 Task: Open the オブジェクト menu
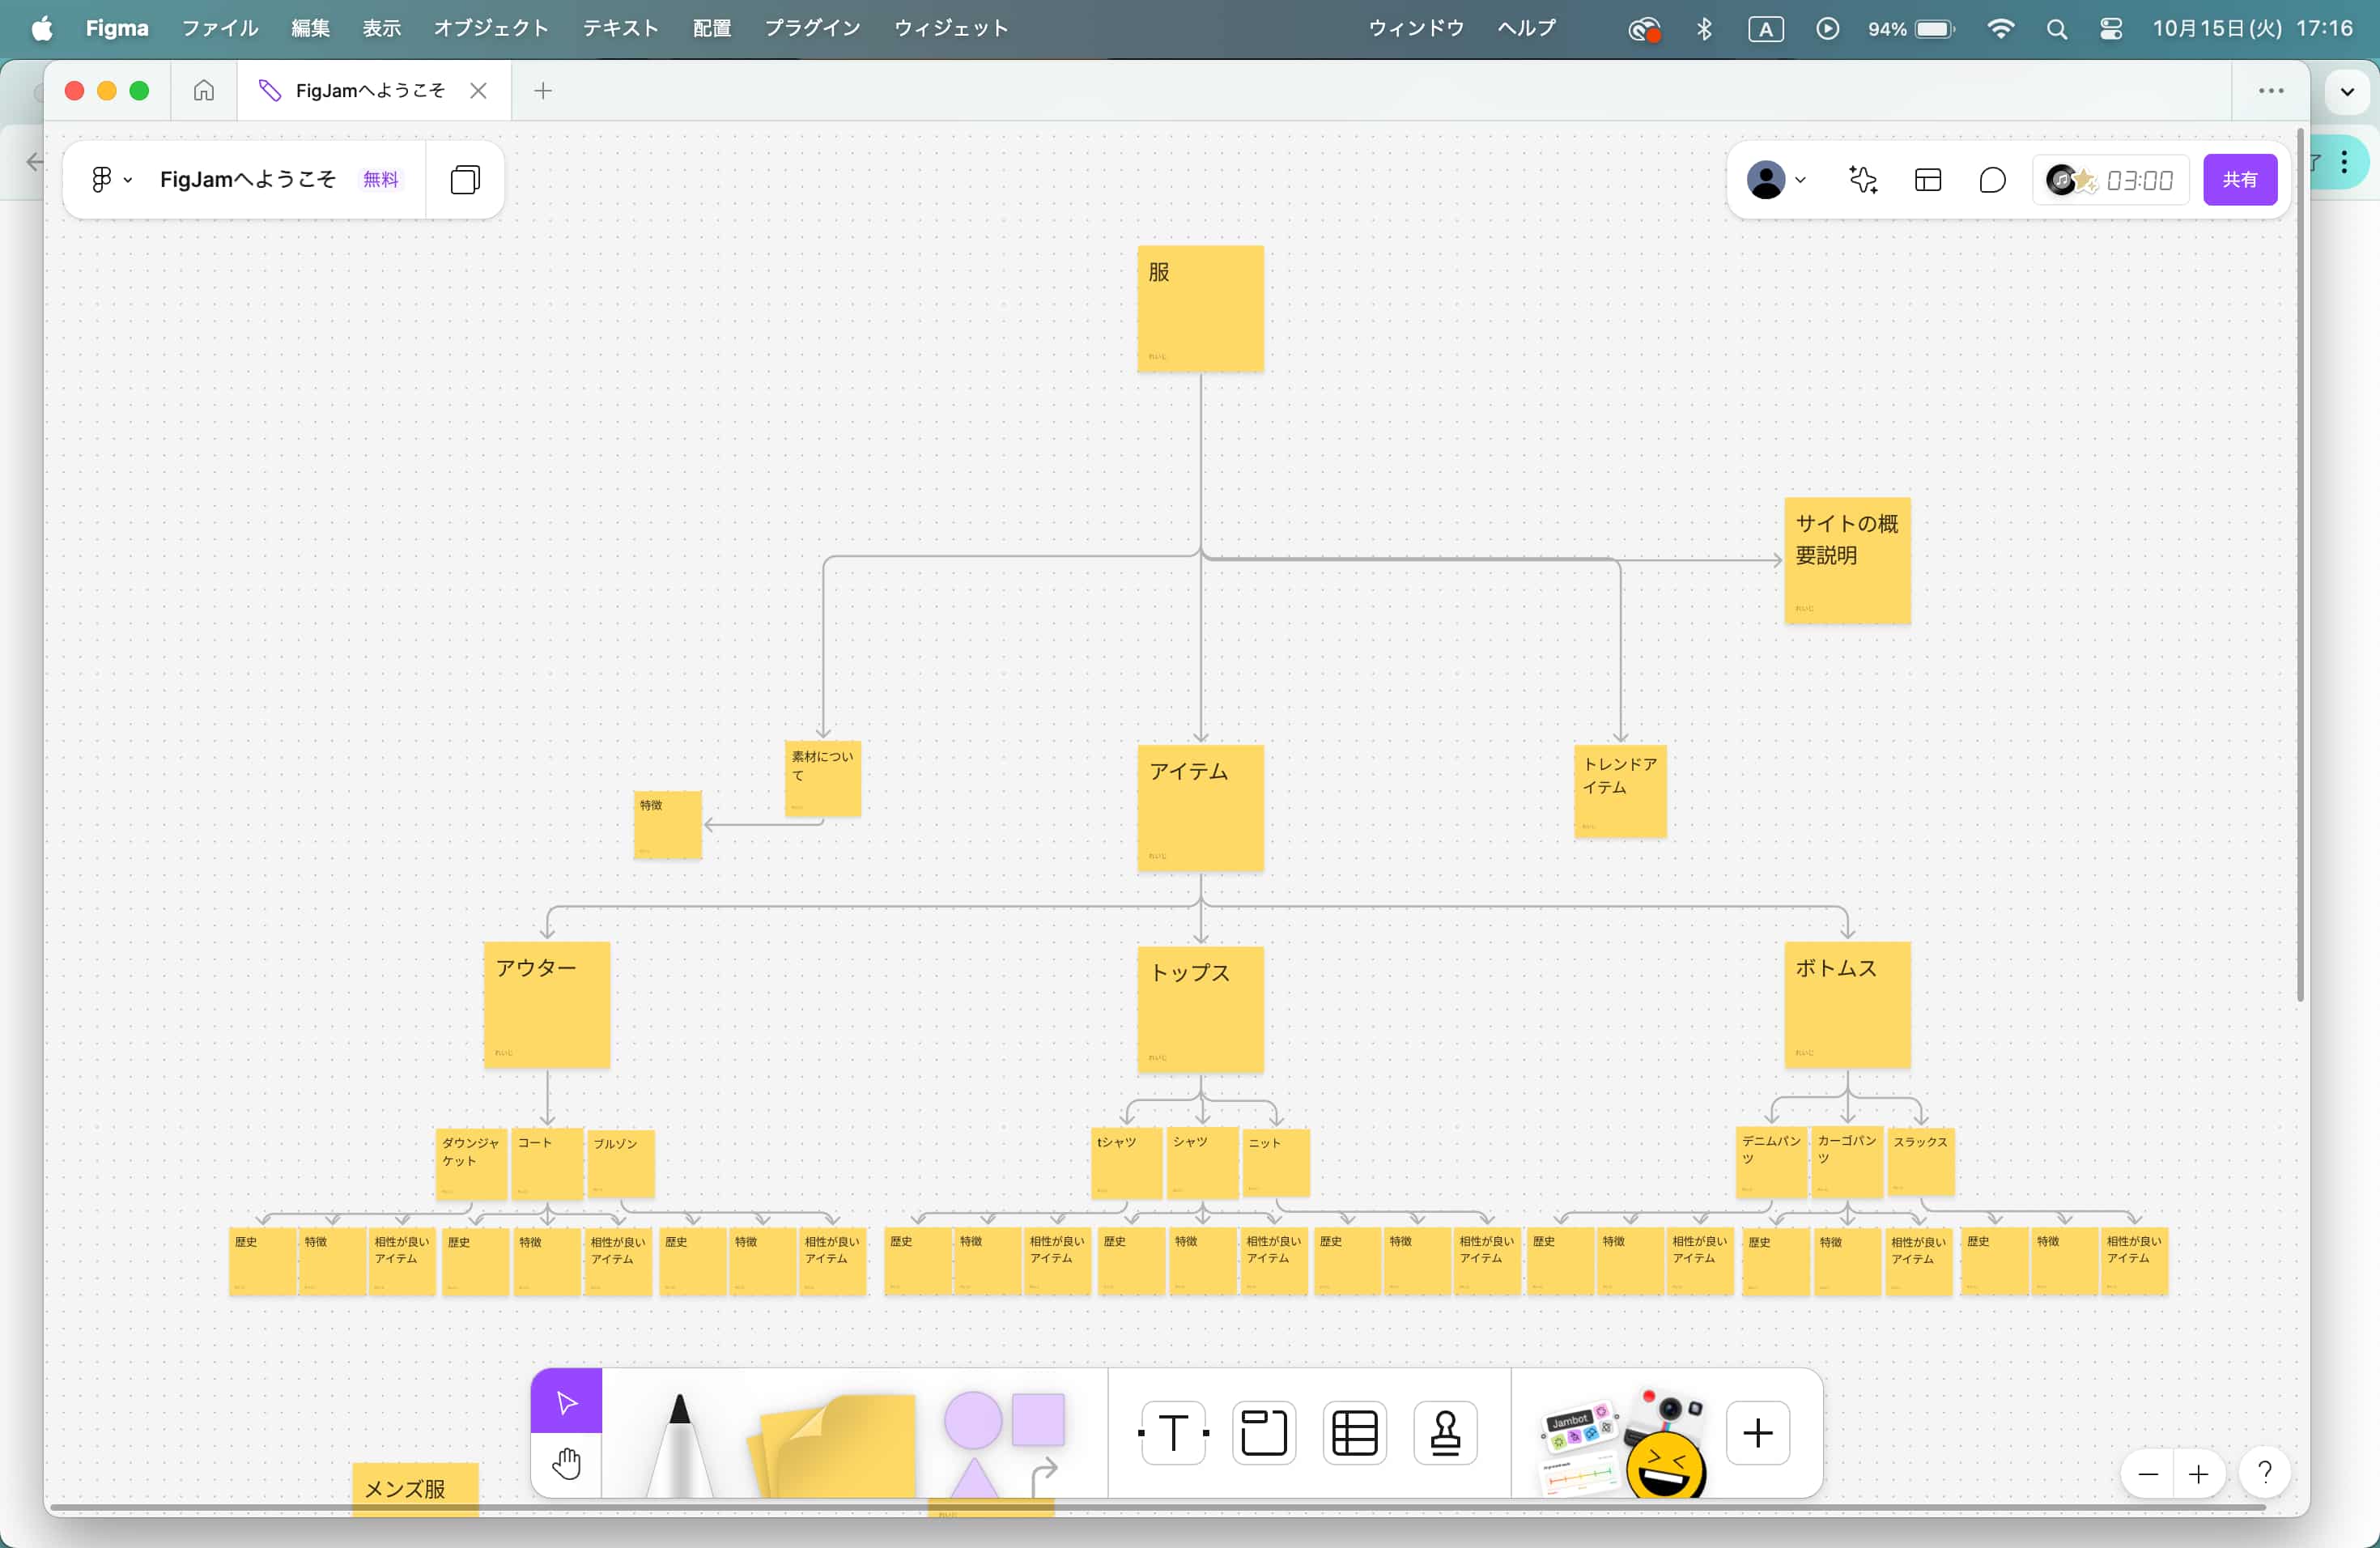pyautogui.click(x=490, y=28)
